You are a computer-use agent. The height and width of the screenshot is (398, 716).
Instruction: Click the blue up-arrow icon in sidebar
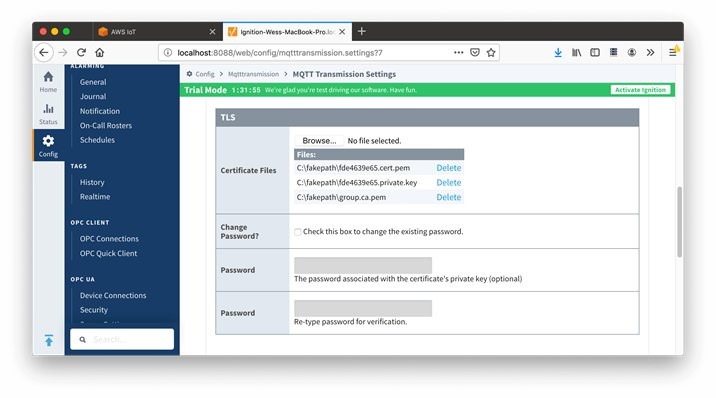pos(49,340)
